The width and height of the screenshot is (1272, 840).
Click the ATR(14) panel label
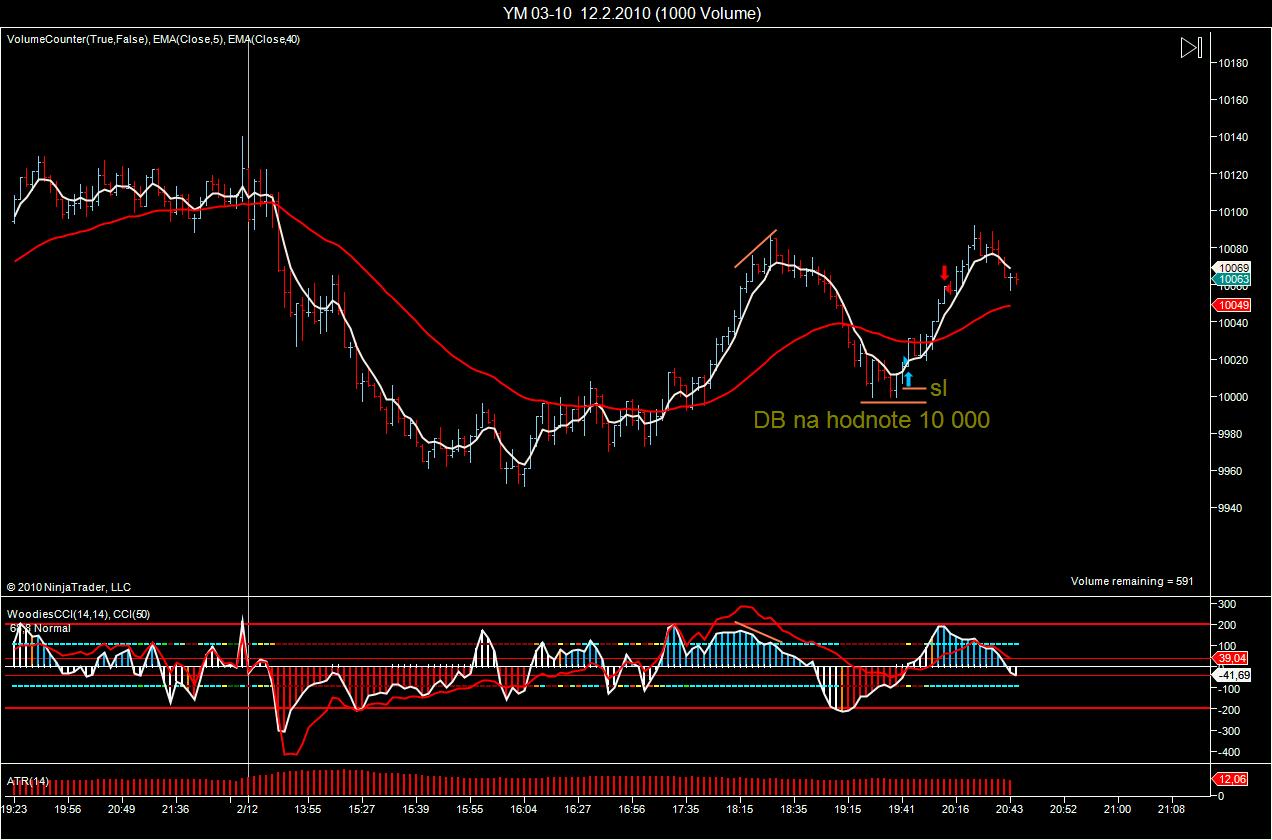[28, 781]
